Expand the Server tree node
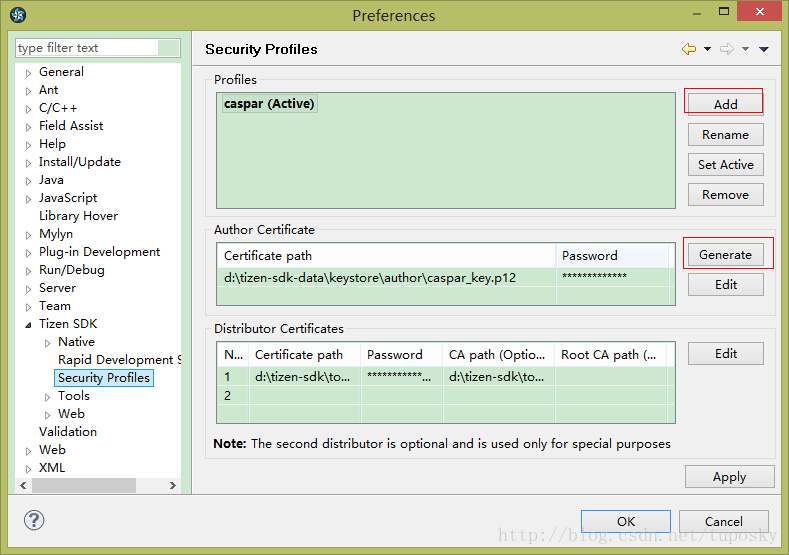The height and width of the screenshot is (555, 789). (x=29, y=289)
